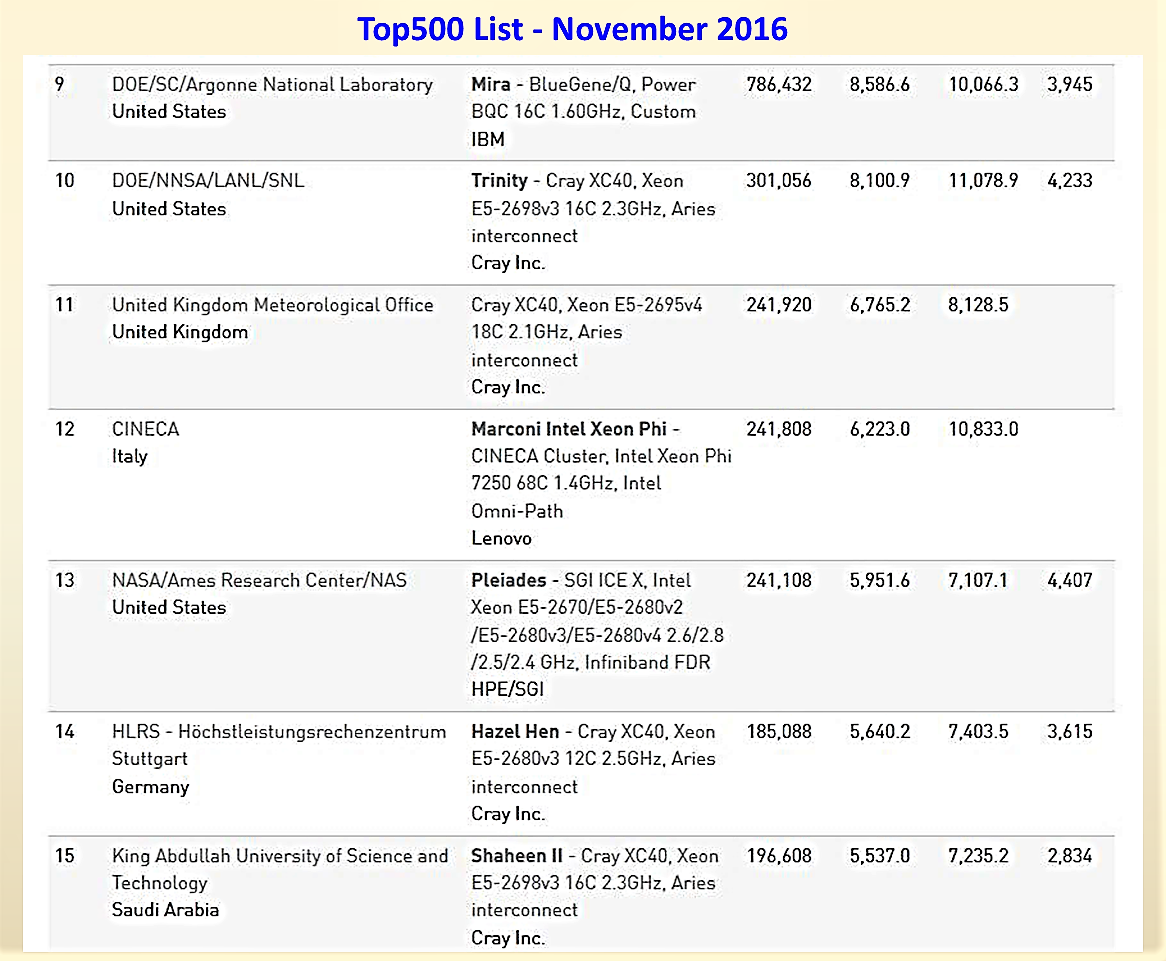Click 'Lenovo' vendor name
The height and width of the screenshot is (961, 1166).
(501, 538)
